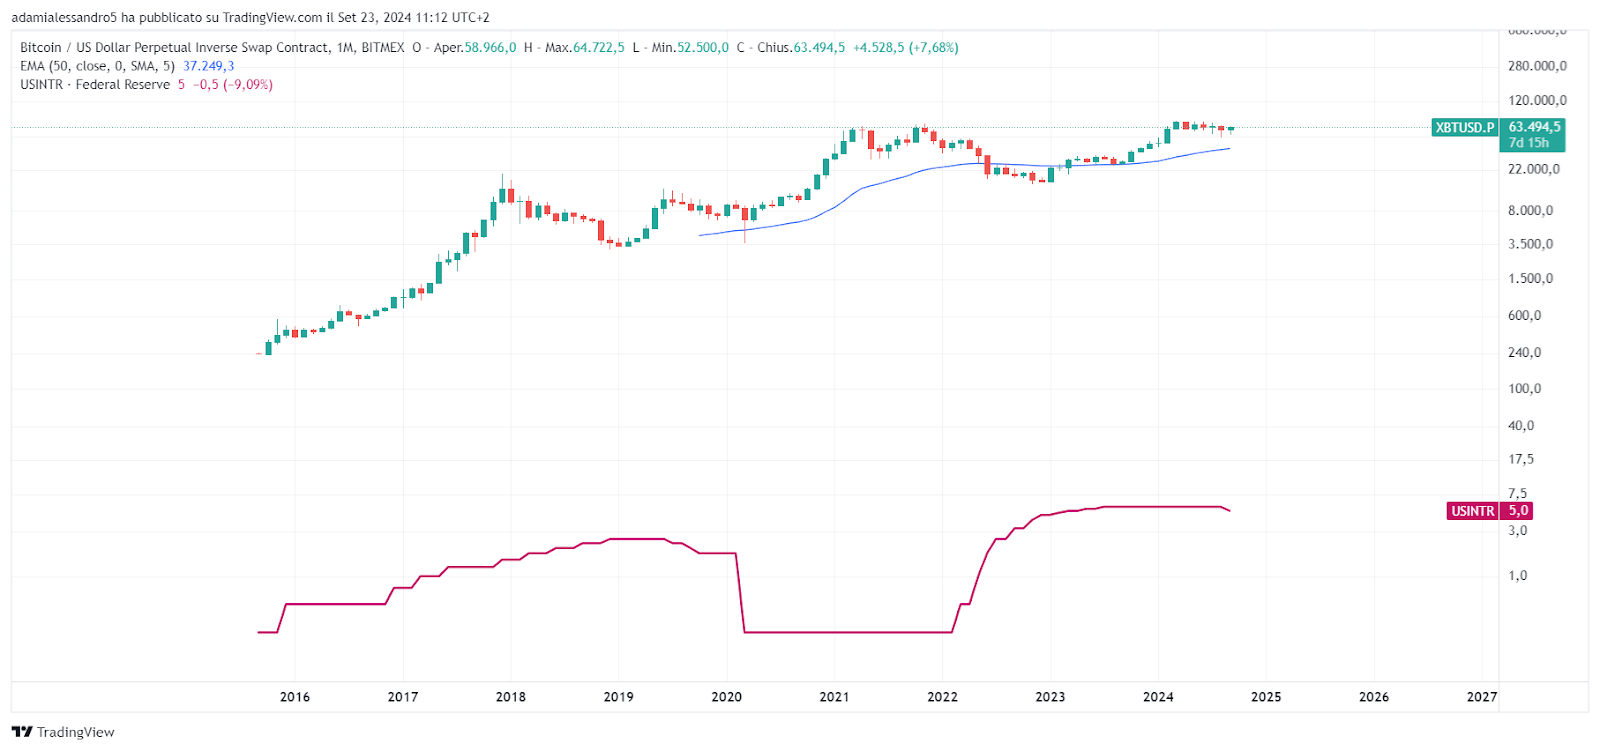The image size is (1600, 751).
Task: Click the 280.000,0 price axis label
Action: point(1537,66)
